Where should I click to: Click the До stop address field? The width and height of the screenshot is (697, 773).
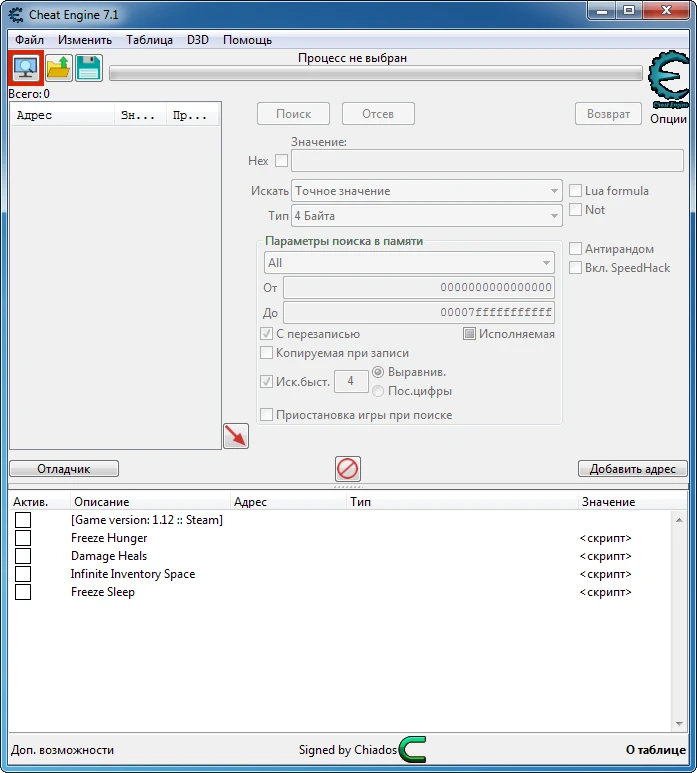(x=419, y=313)
